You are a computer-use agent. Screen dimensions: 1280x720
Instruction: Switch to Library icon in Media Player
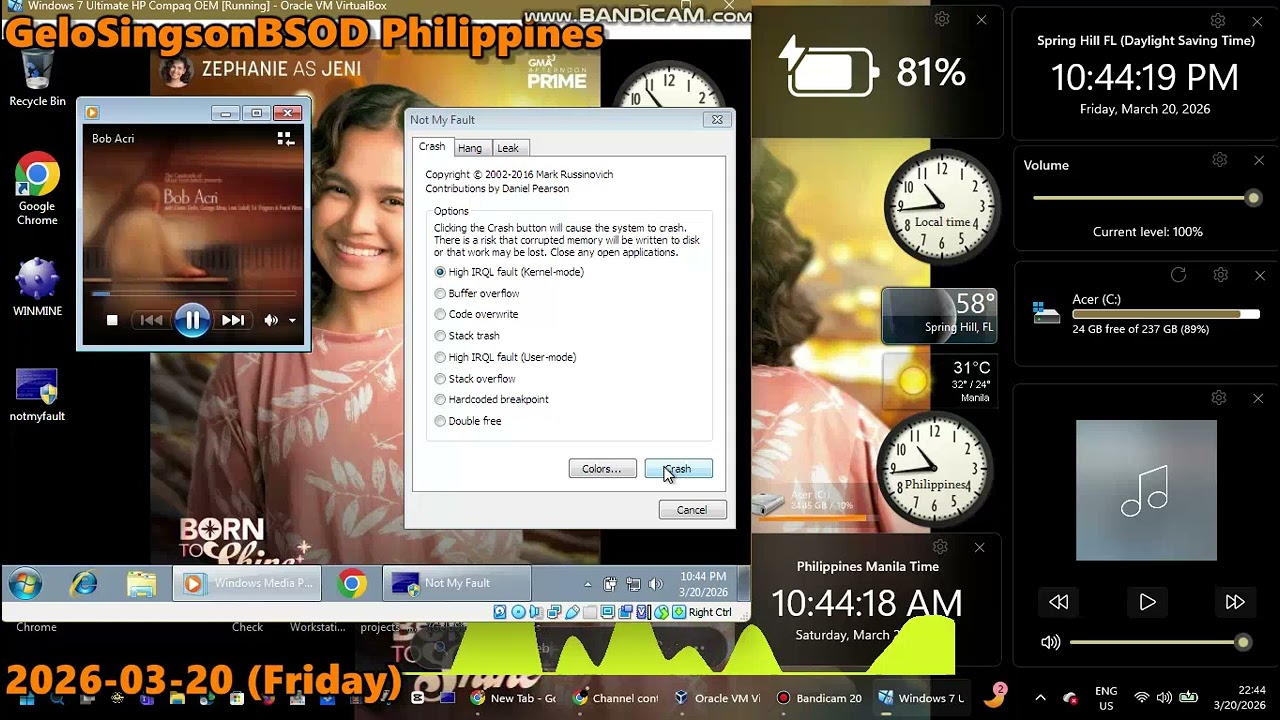(285, 139)
